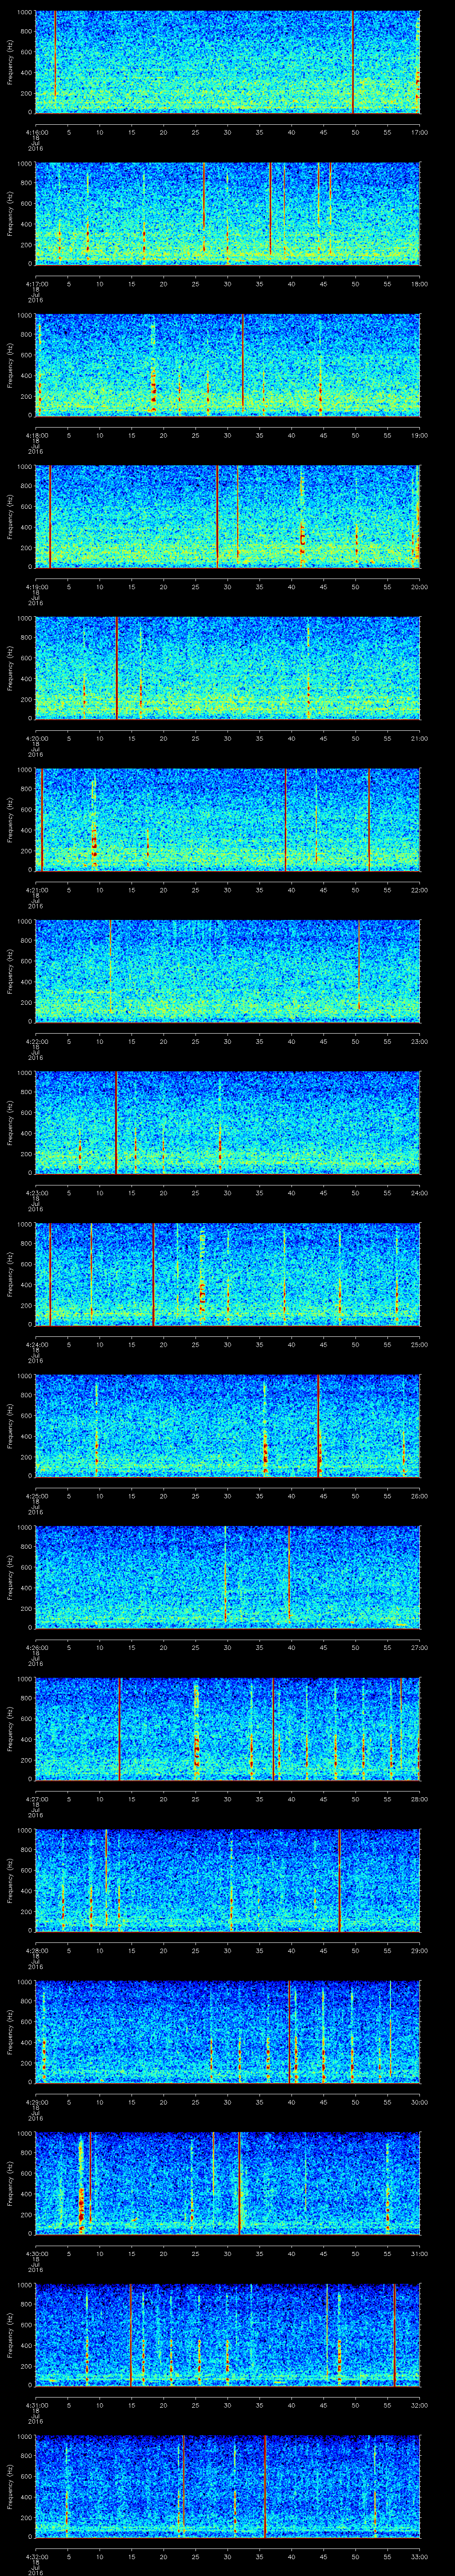Click the 17:00 end time label

click(419, 132)
